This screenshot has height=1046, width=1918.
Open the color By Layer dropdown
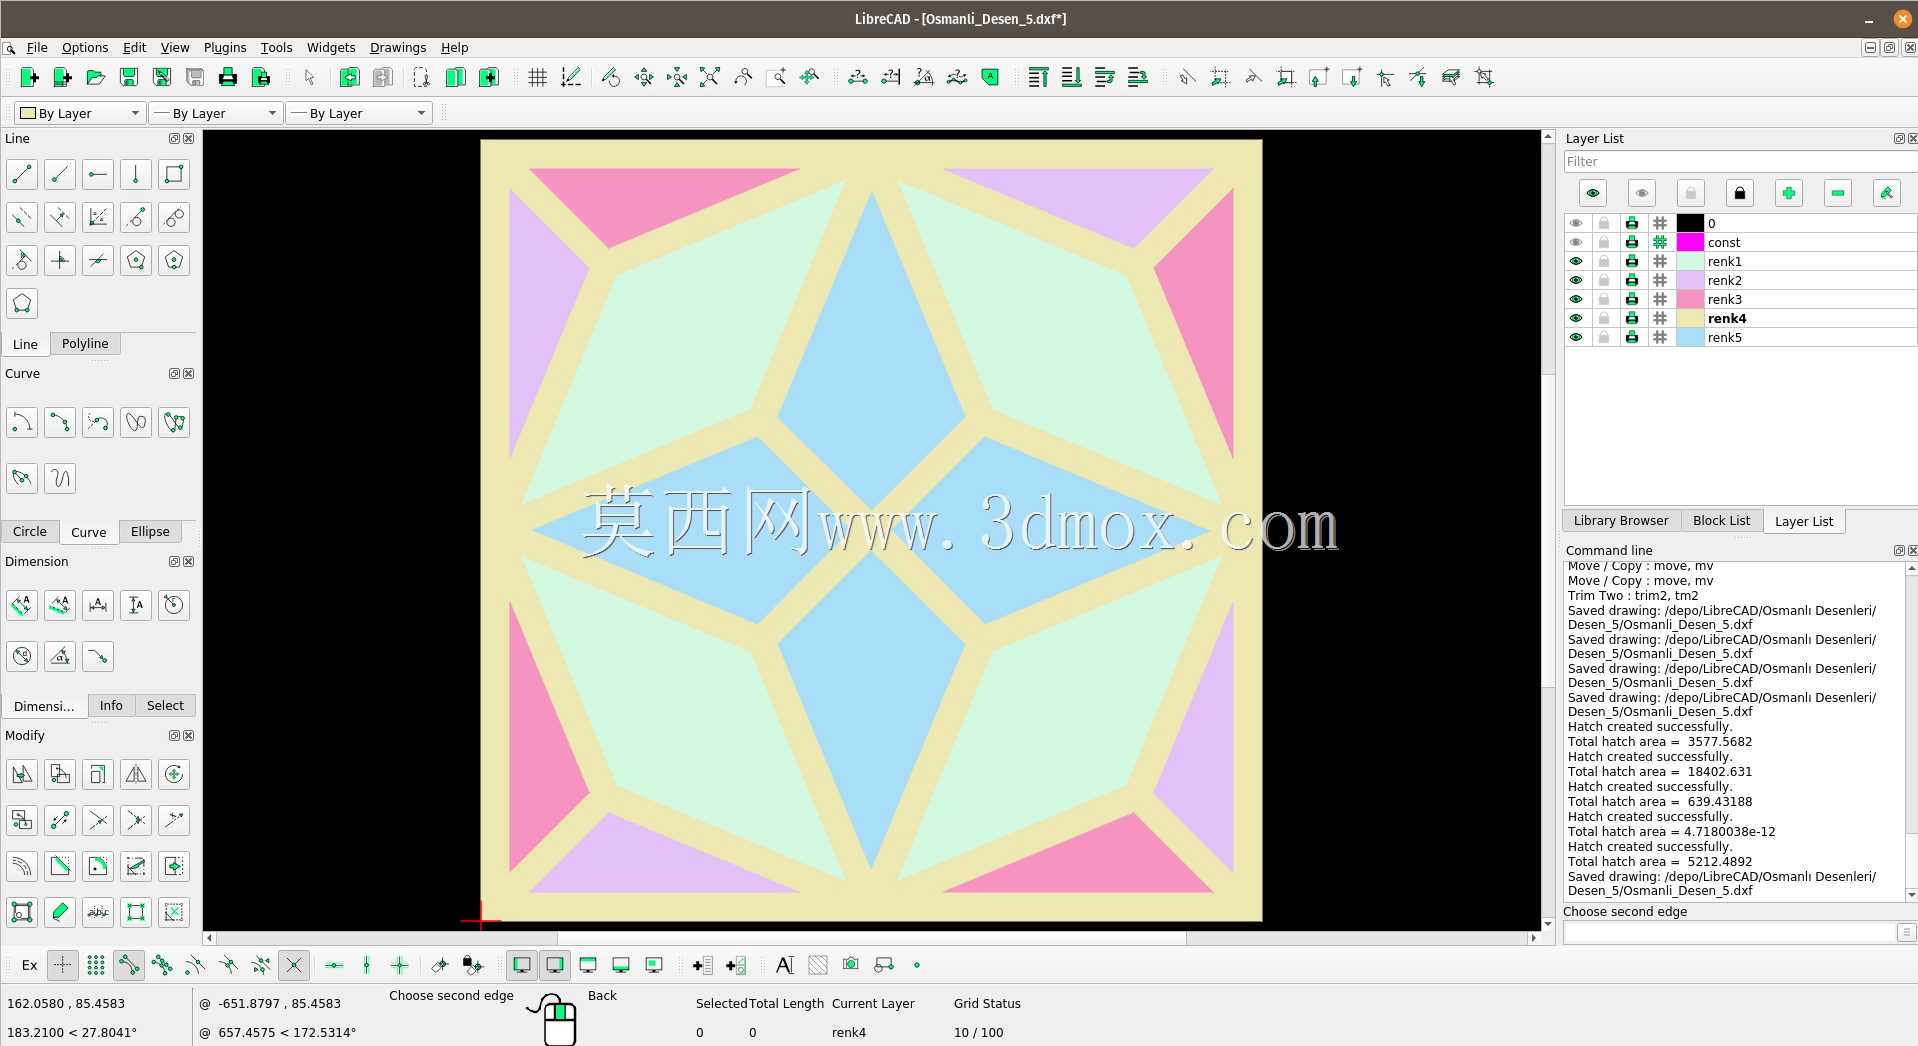80,113
